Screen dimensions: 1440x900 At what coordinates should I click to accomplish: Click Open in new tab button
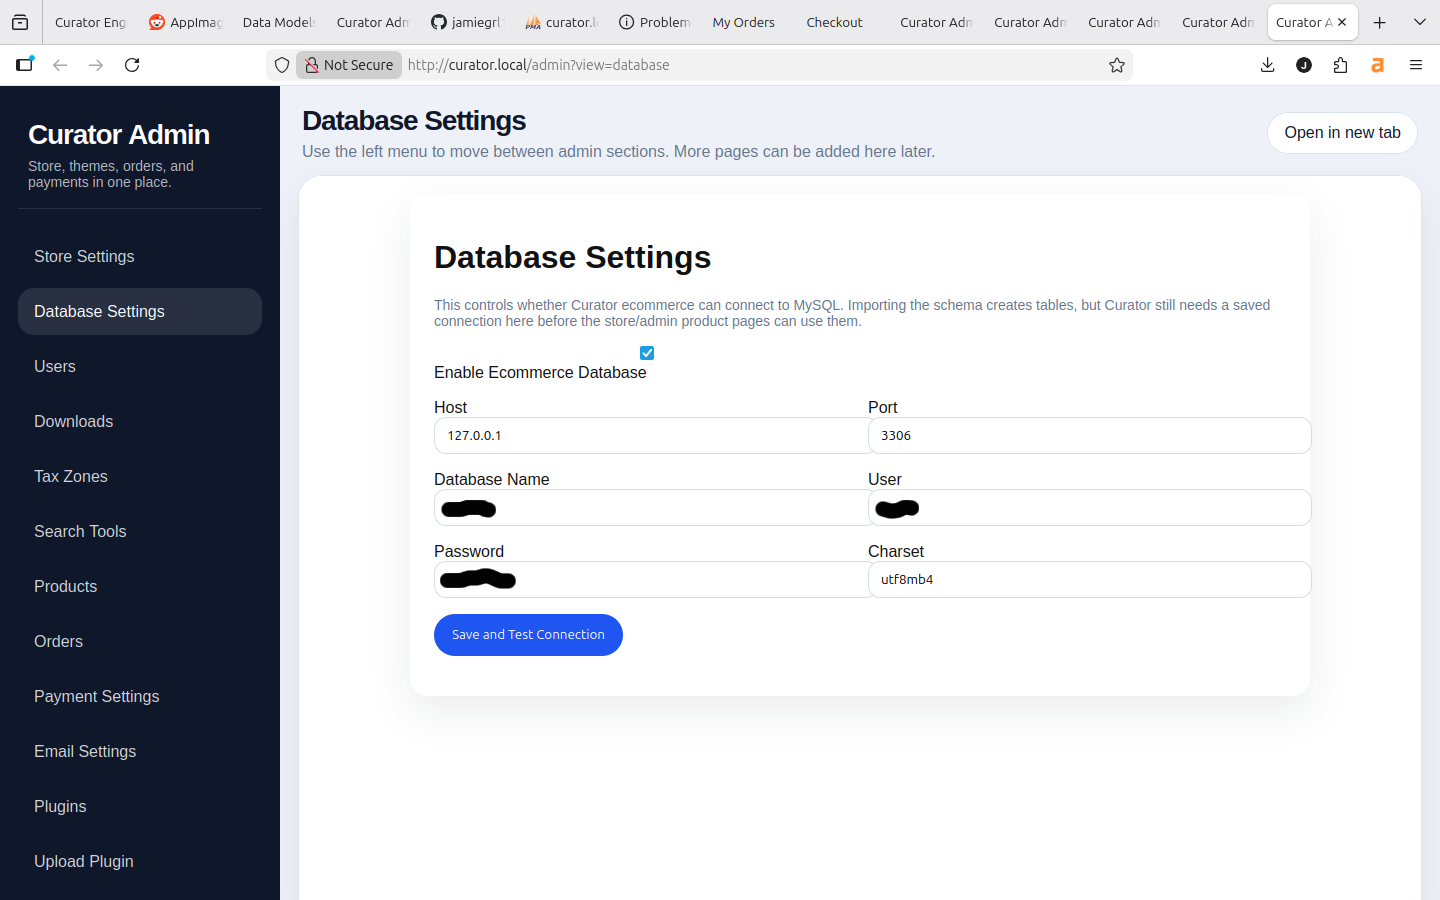(1342, 133)
